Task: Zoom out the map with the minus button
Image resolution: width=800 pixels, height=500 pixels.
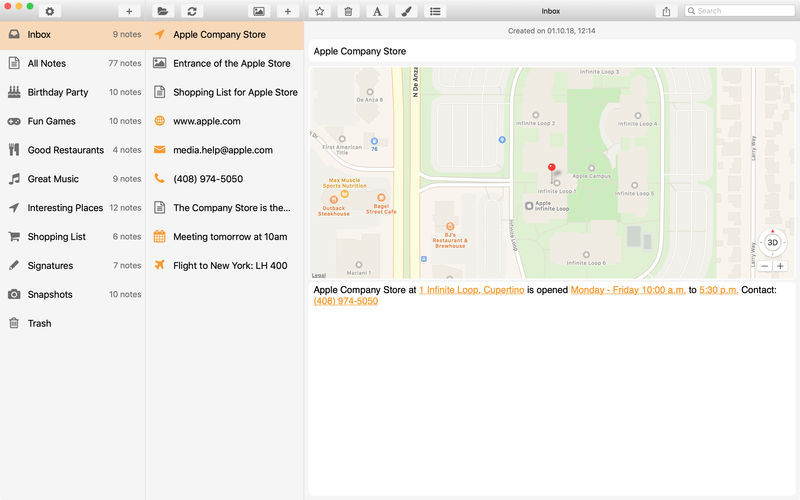Action: point(765,266)
